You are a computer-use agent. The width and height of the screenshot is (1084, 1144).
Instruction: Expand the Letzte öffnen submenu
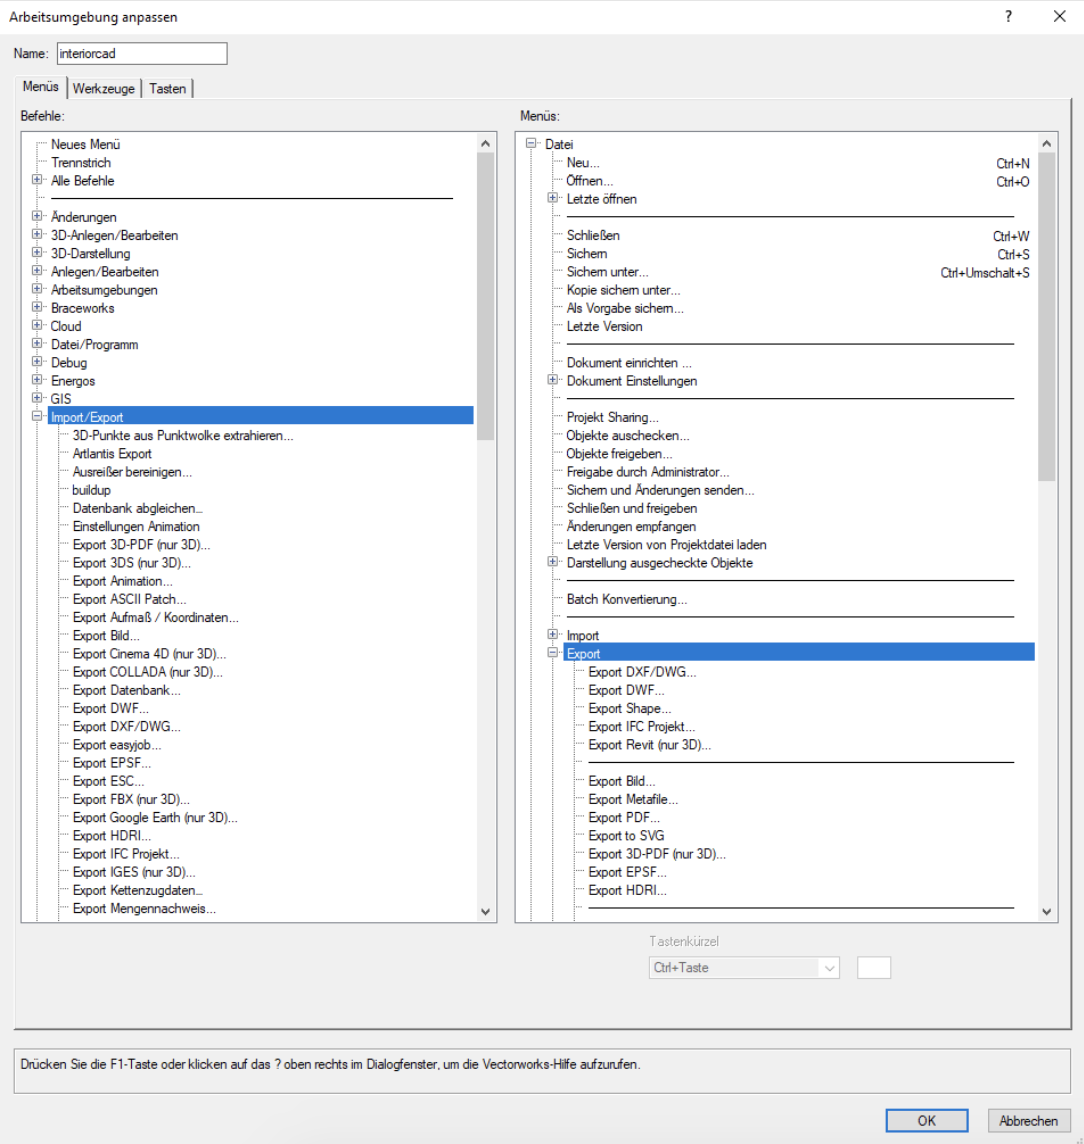pyautogui.click(x=552, y=198)
